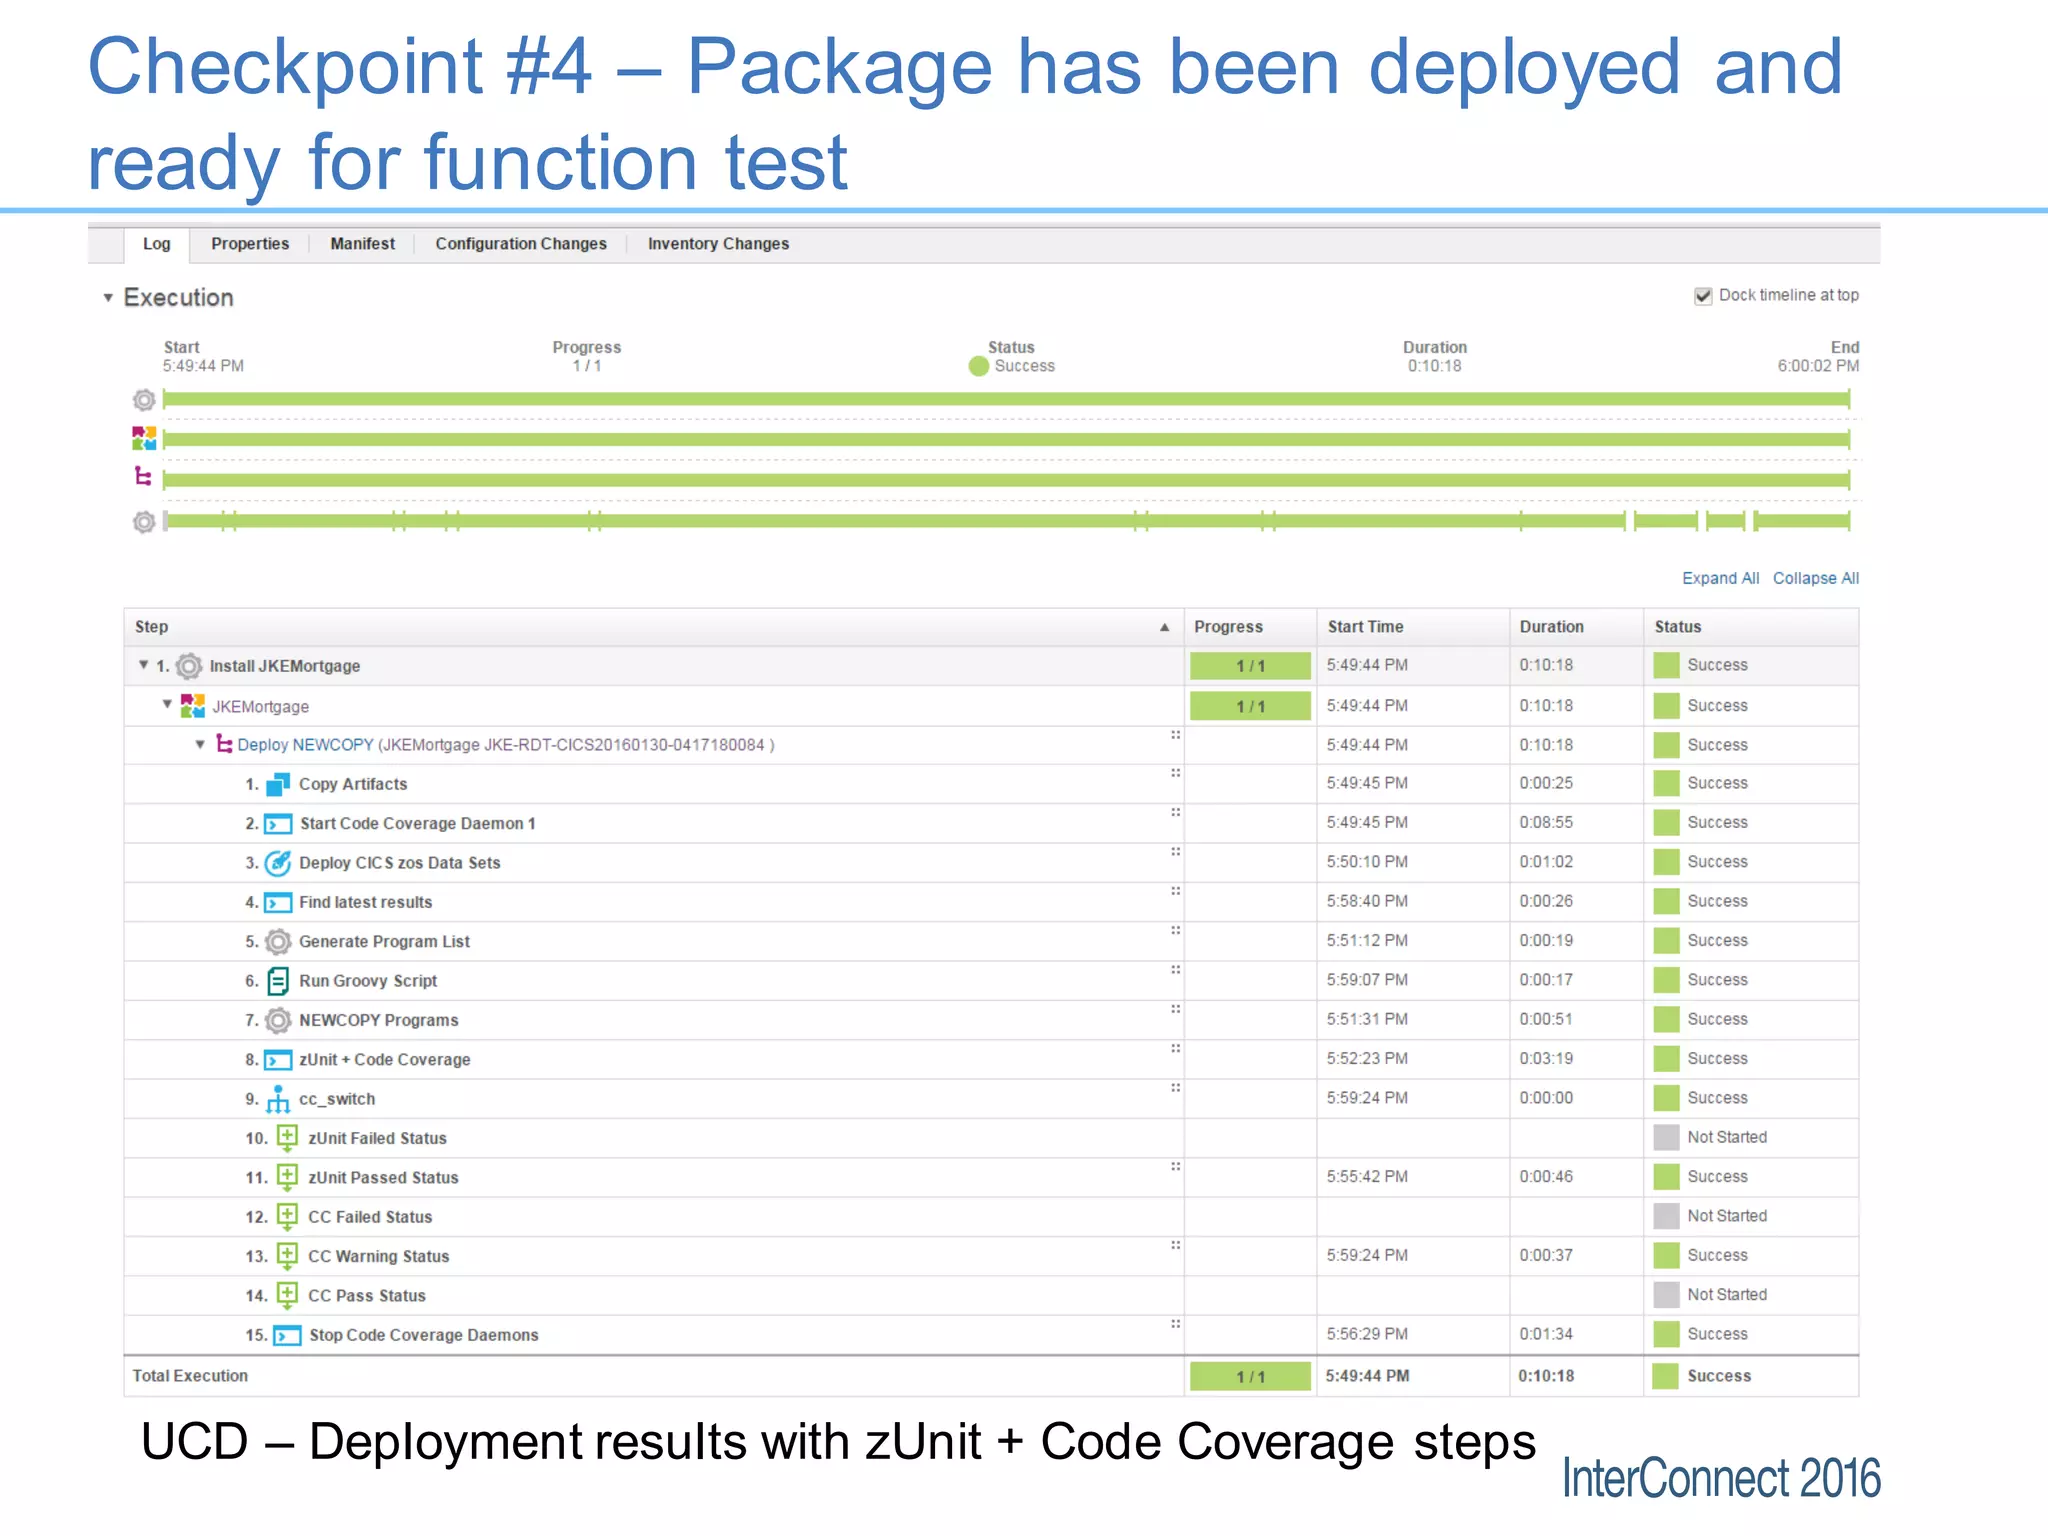Click the drag handle on Copy Artifacts row
Screen dimensions: 2048x1536
tap(1176, 773)
